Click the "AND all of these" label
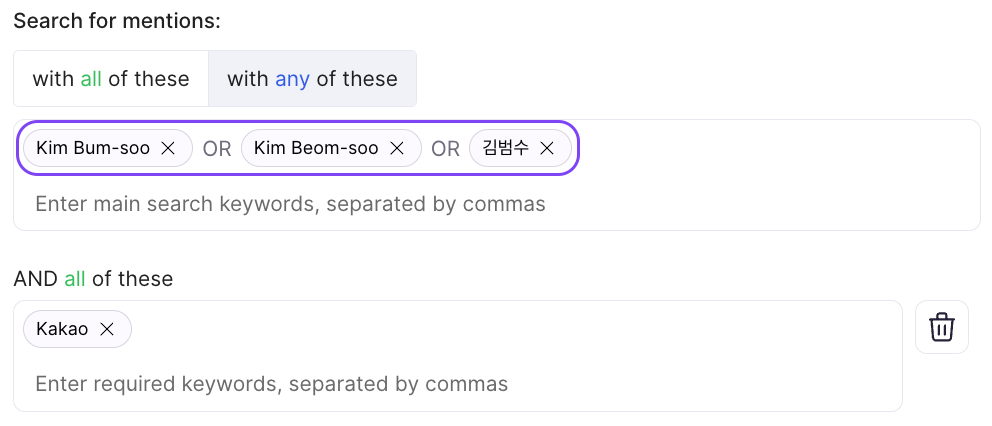 tap(93, 279)
